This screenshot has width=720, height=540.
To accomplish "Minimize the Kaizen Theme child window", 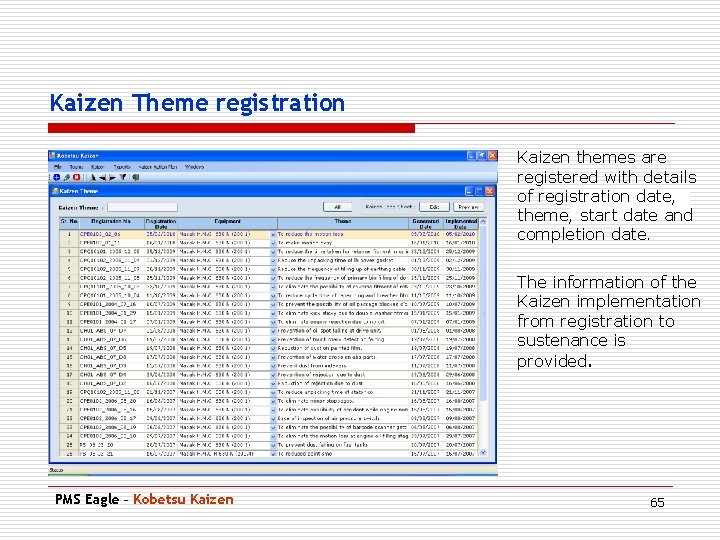I will (469, 191).
